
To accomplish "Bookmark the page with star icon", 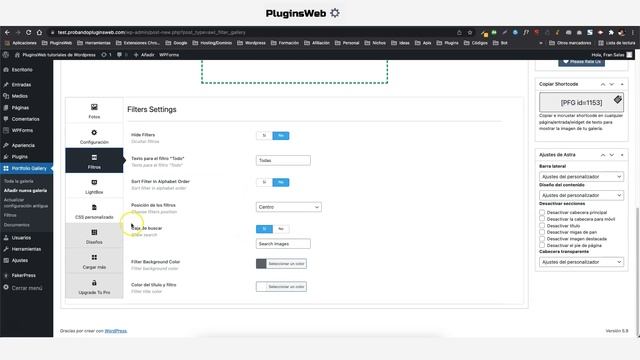I will (x=470, y=32).
